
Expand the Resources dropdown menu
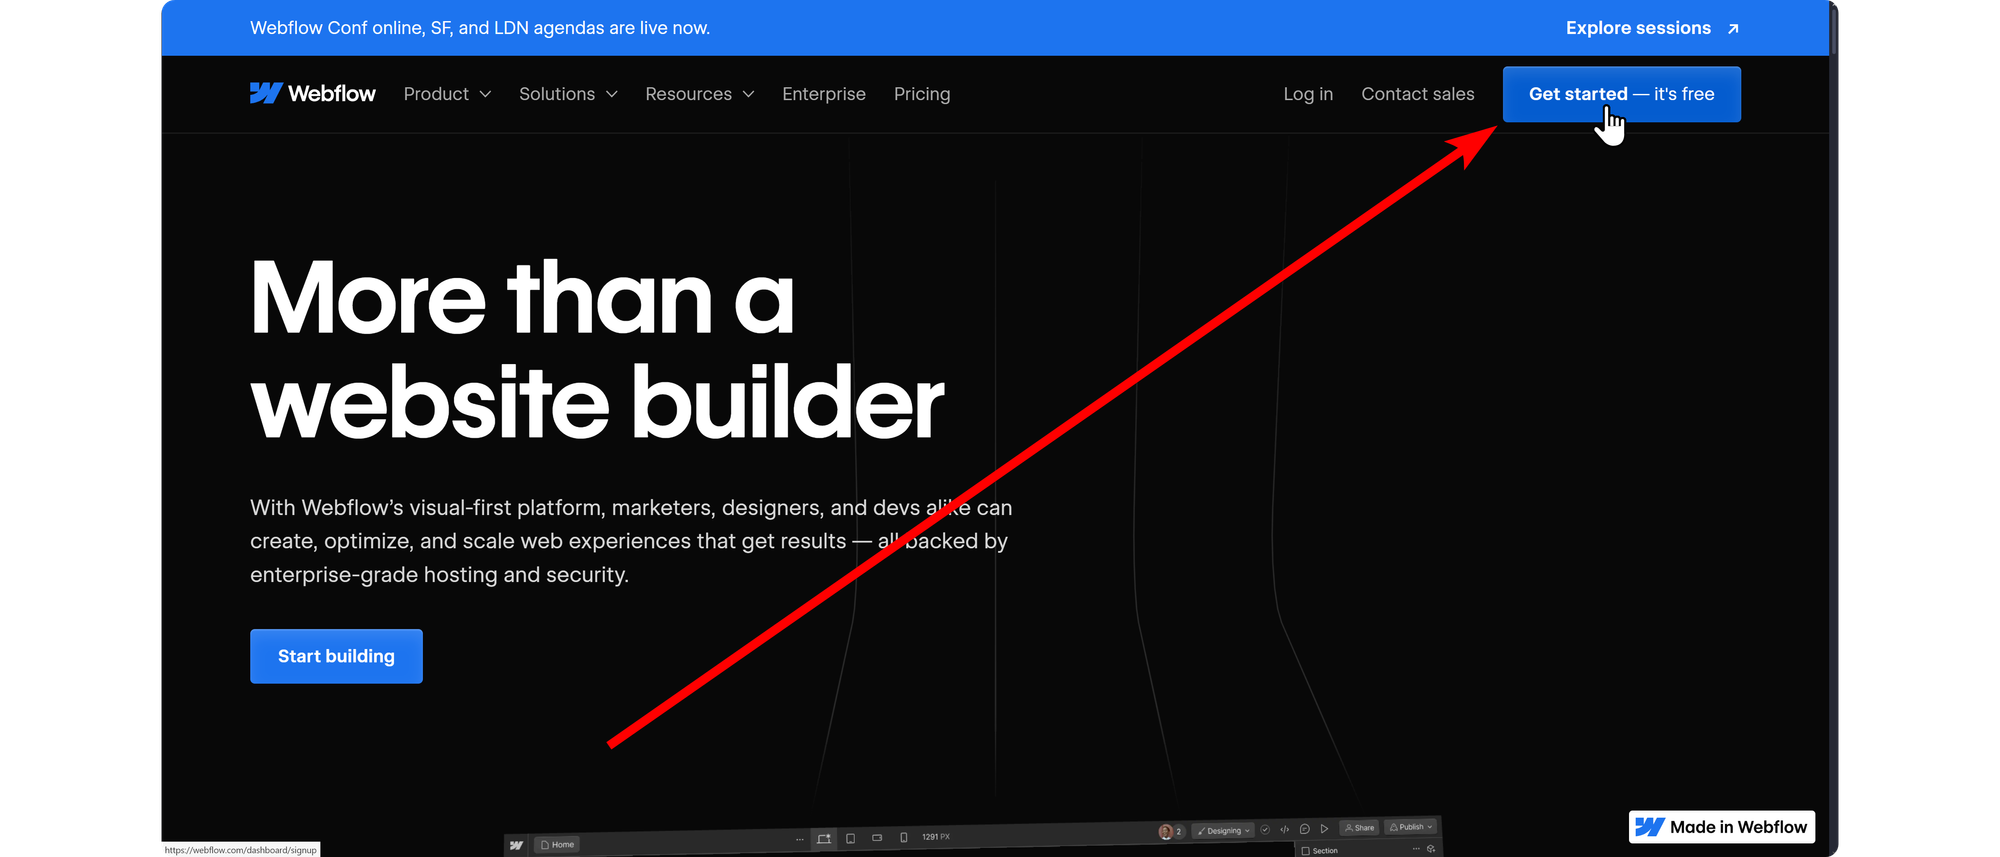[699, 94]
